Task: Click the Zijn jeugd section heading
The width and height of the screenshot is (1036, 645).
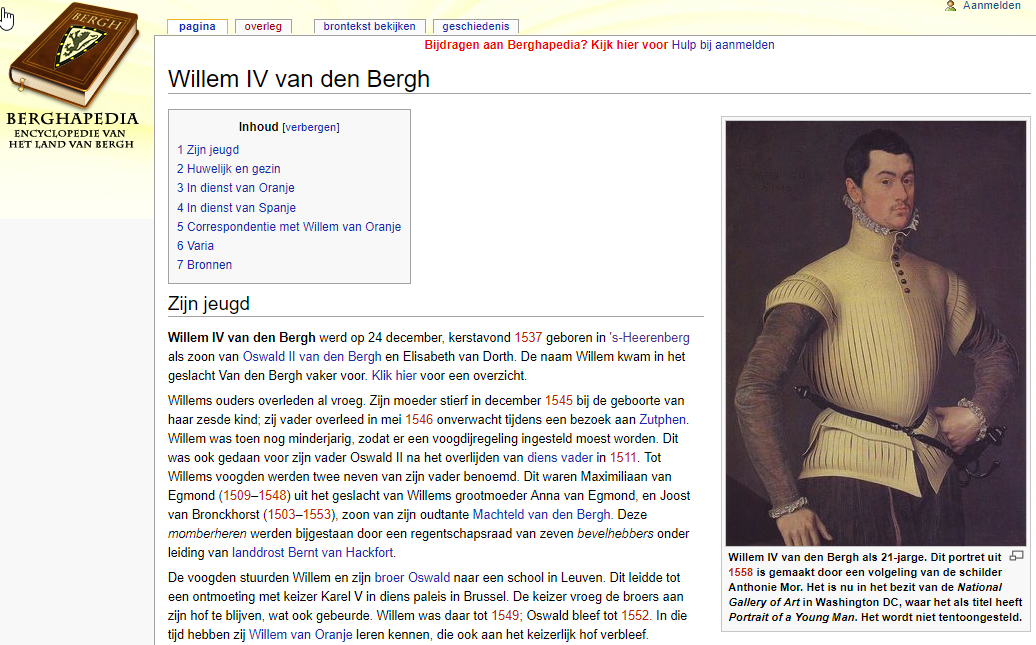Action: click(x=209, y=304)
